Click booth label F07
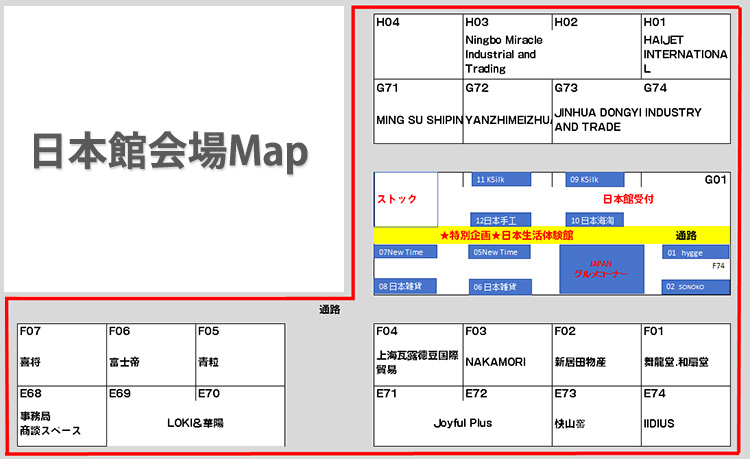The height and width of the screenshot is (459, 750). point(30,331)
